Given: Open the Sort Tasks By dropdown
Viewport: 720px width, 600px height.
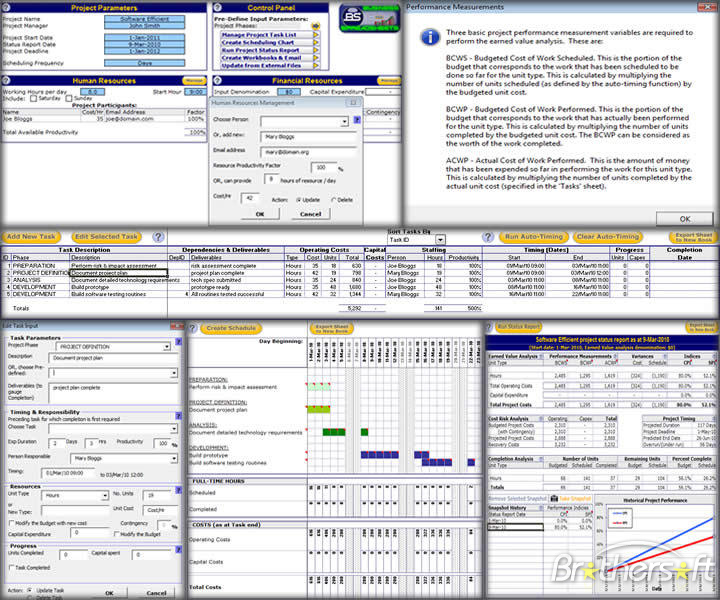Looking at the screenshot, I should pyautogui.click(x=440, y=240).
